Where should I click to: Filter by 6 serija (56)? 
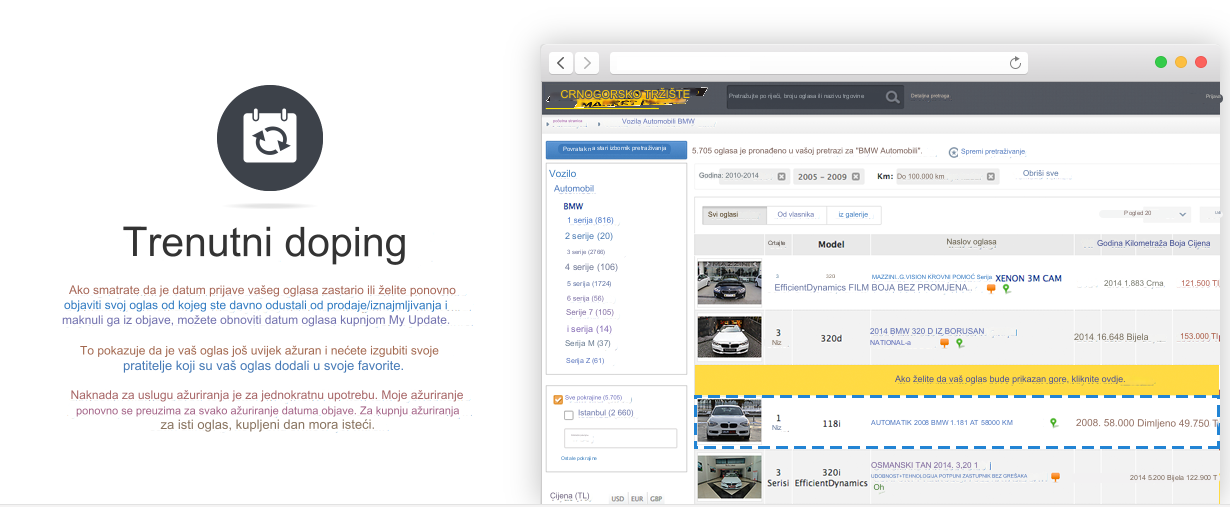(586, 298)
